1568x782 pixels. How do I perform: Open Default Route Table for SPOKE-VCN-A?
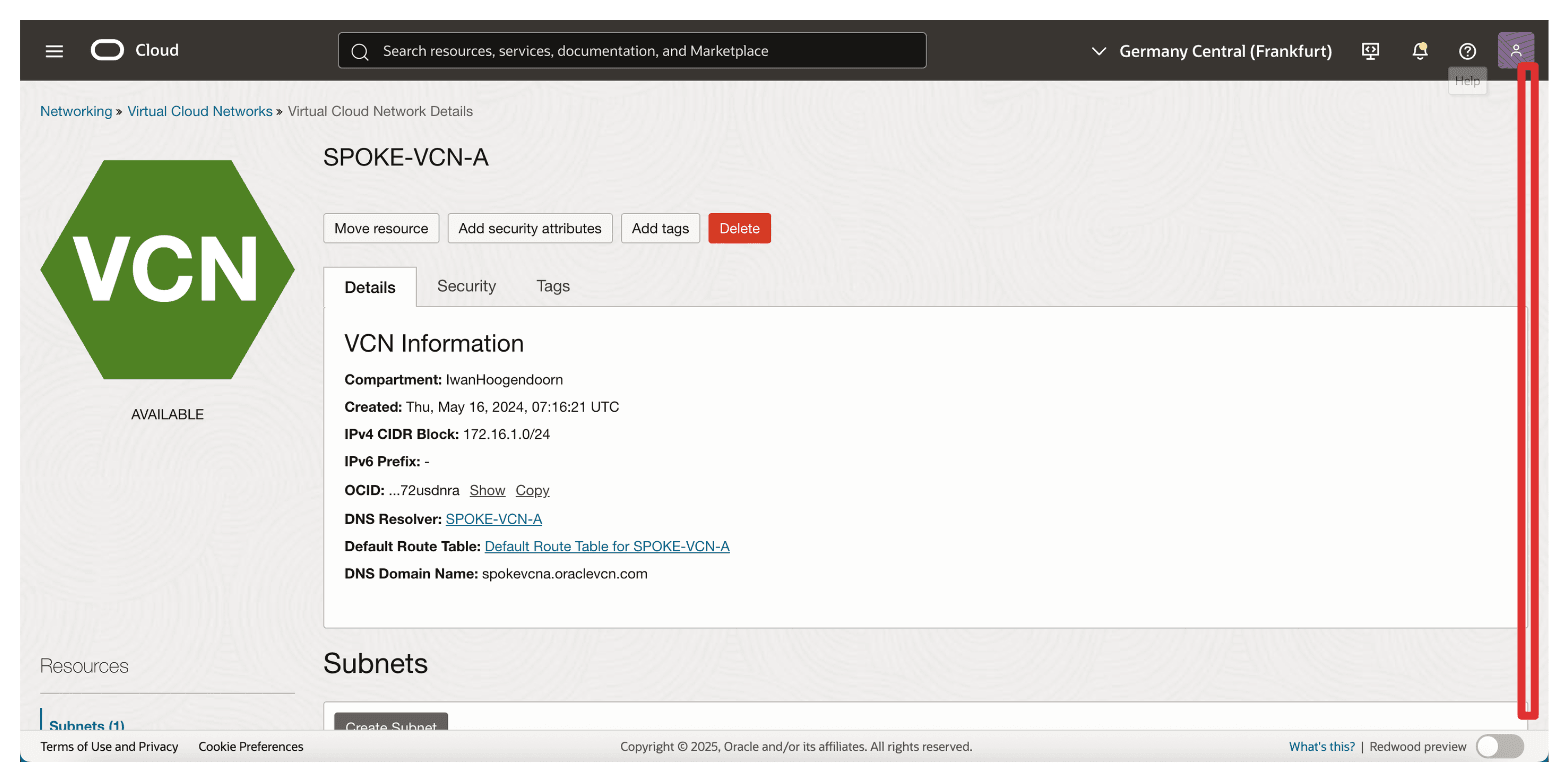coord(607,546)
